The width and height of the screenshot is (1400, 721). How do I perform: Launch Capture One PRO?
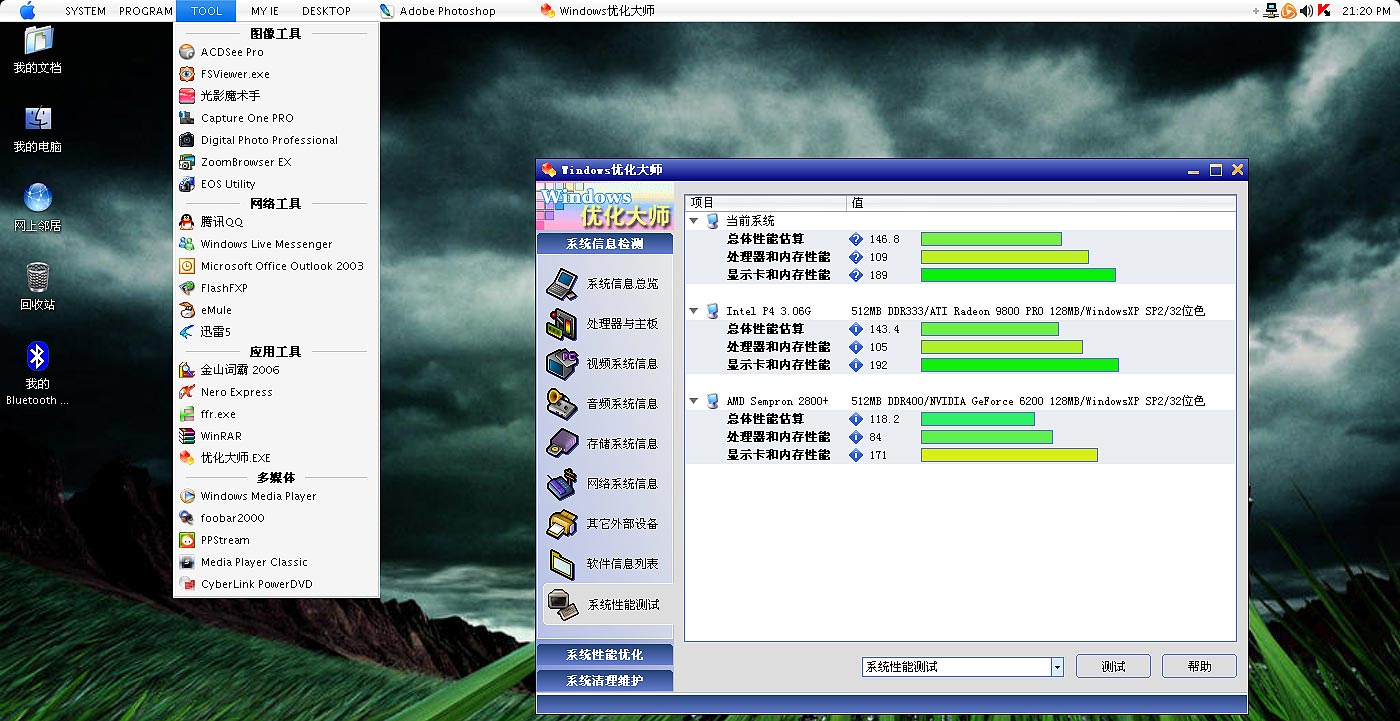pos(276,118)
